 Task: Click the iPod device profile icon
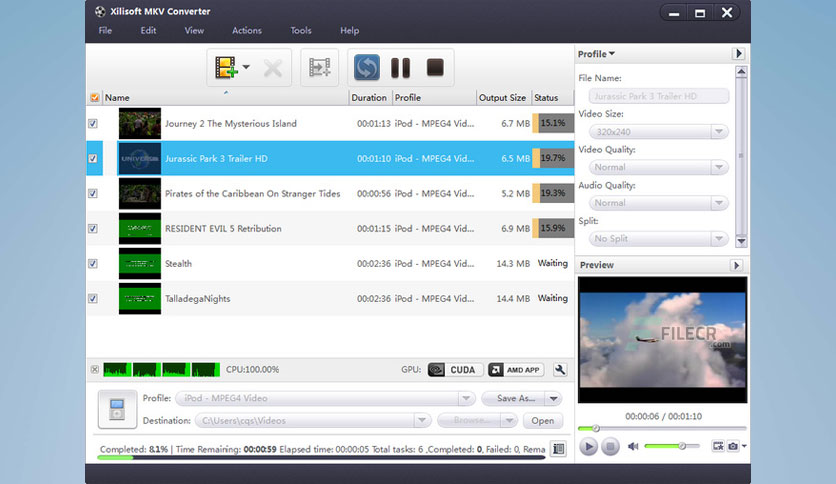117,409
